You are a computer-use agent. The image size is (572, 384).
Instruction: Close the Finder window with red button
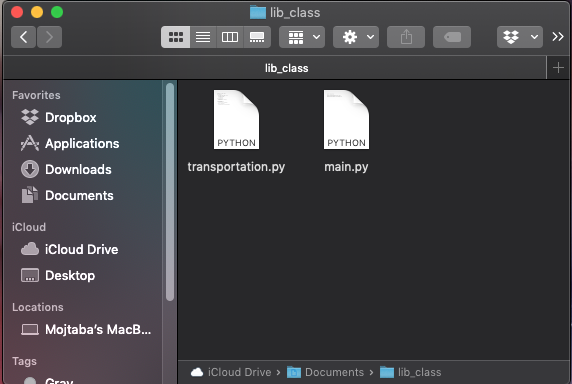pos(17,12)
